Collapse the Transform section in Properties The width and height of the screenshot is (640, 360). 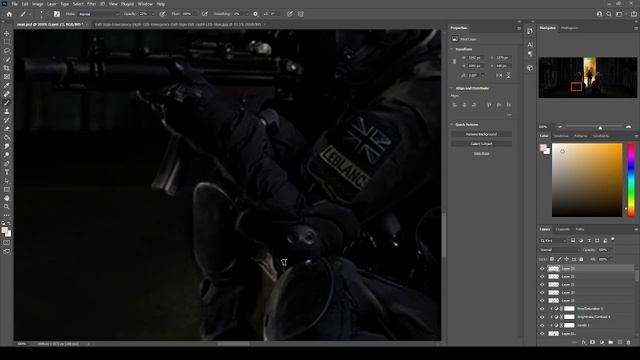[452, 49]
